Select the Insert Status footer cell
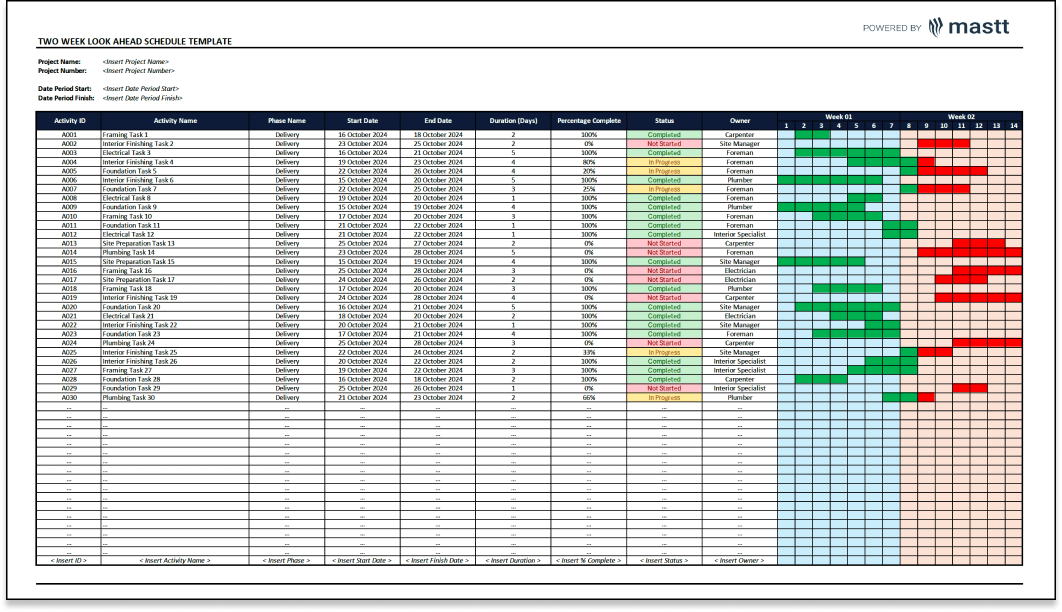This screenshot has height=612, width=1062. click(x=664, y=561)
